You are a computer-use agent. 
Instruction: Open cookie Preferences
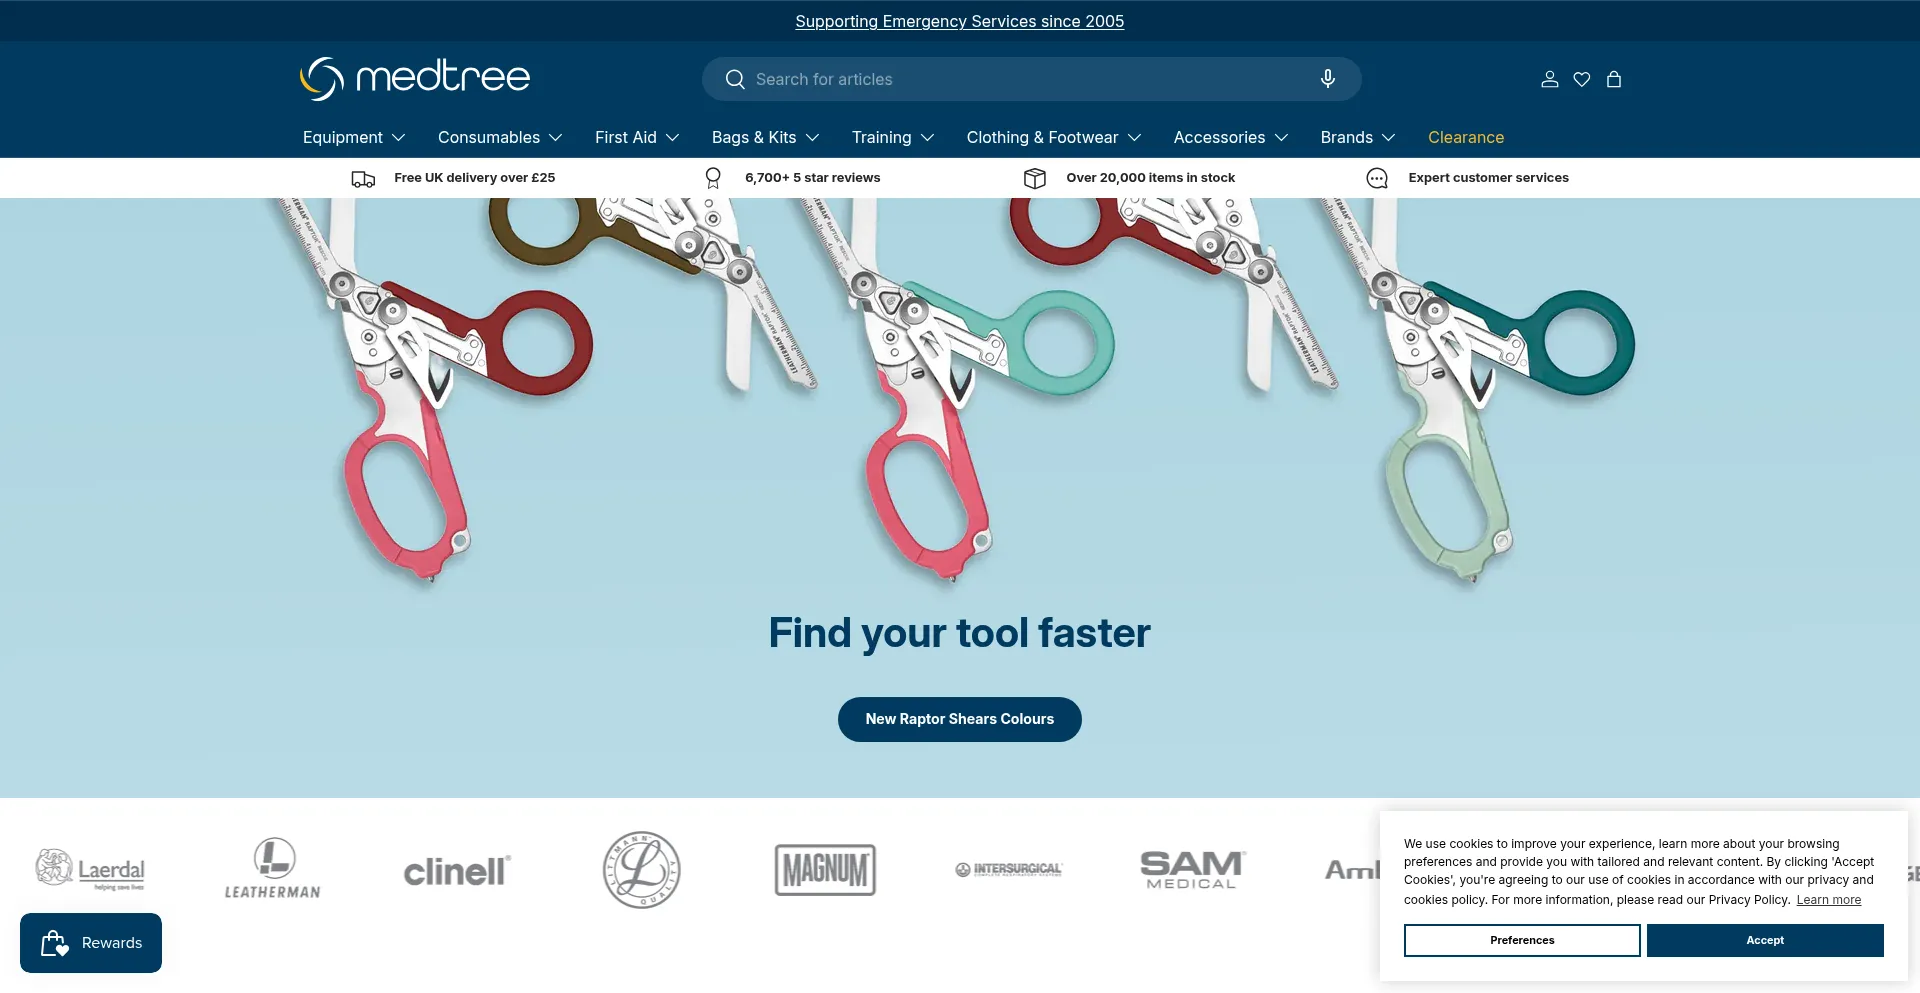coord(1521,940)
